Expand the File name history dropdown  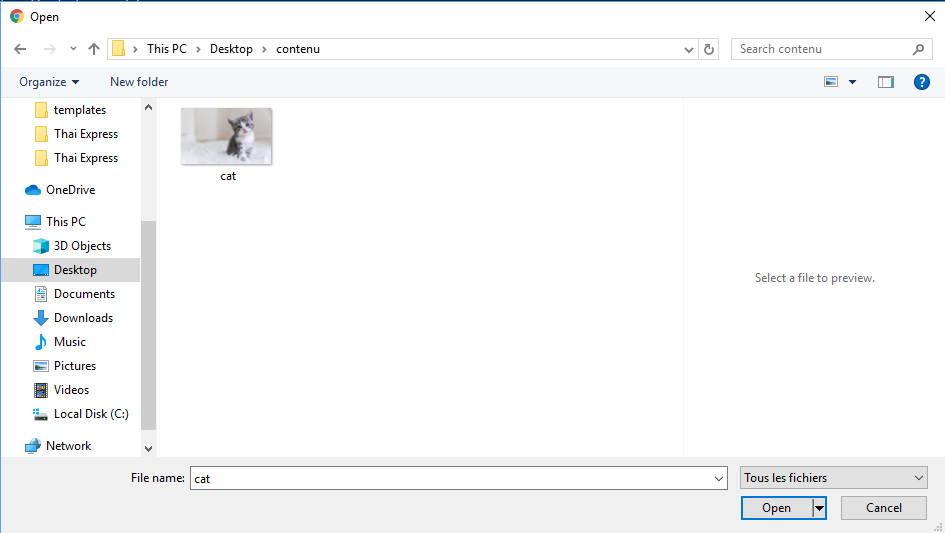point(719,479)
